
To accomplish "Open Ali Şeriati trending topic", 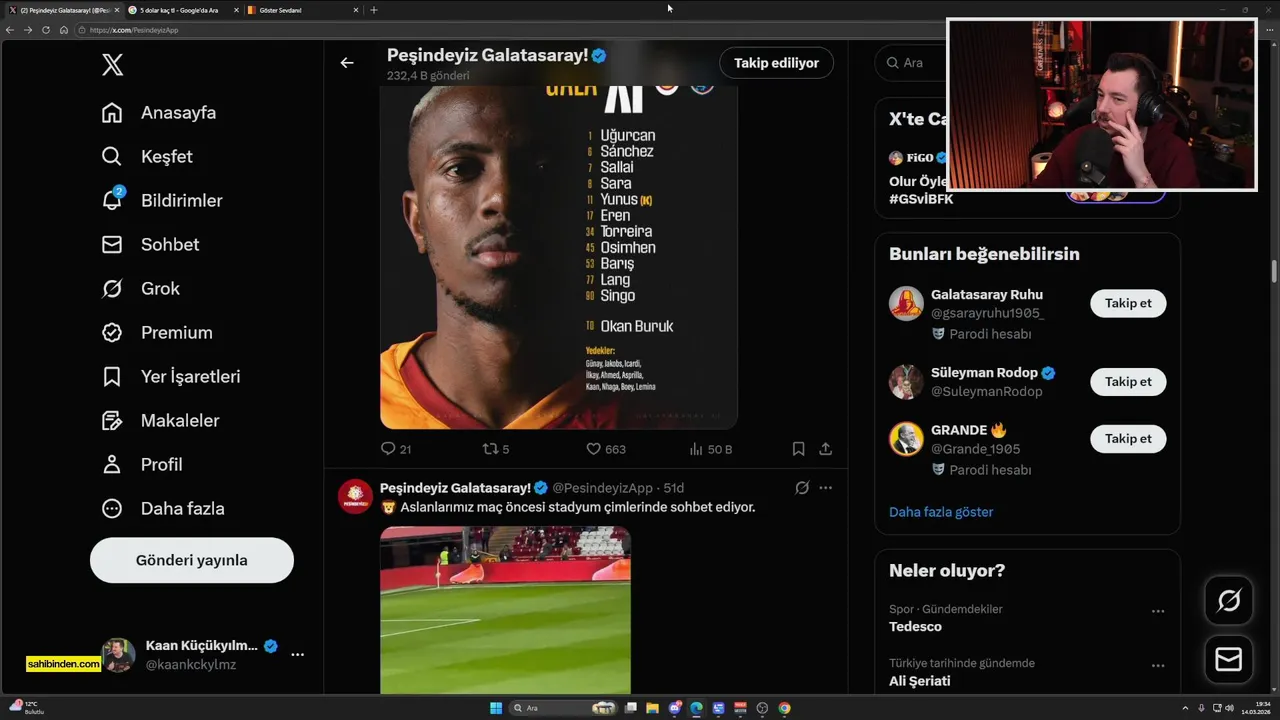I will [x=919, y=681].
